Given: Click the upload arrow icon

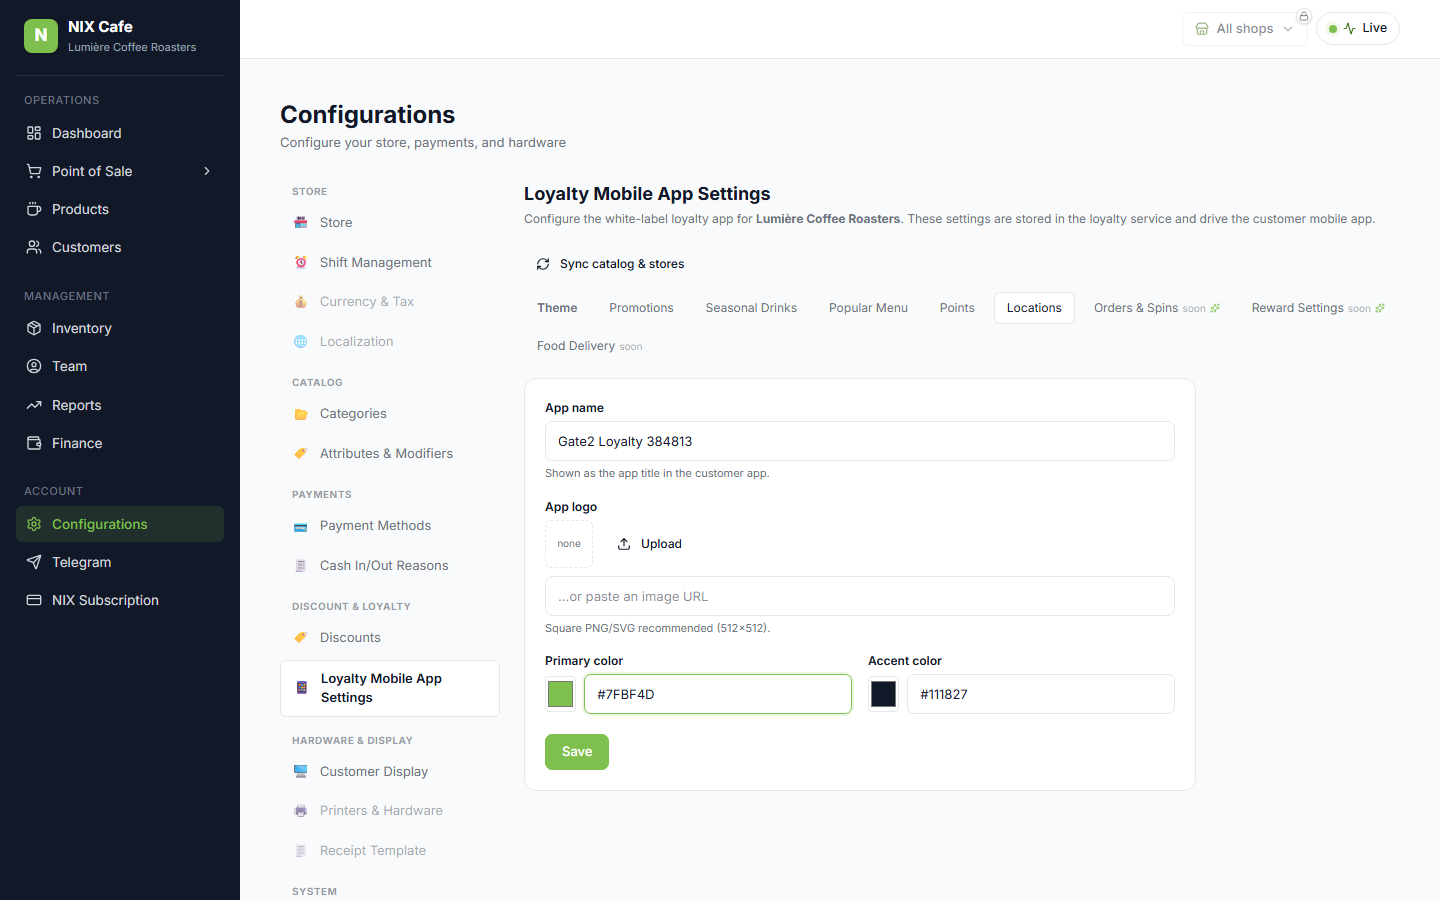Looking at the screenshot, I should coord(624,544).
